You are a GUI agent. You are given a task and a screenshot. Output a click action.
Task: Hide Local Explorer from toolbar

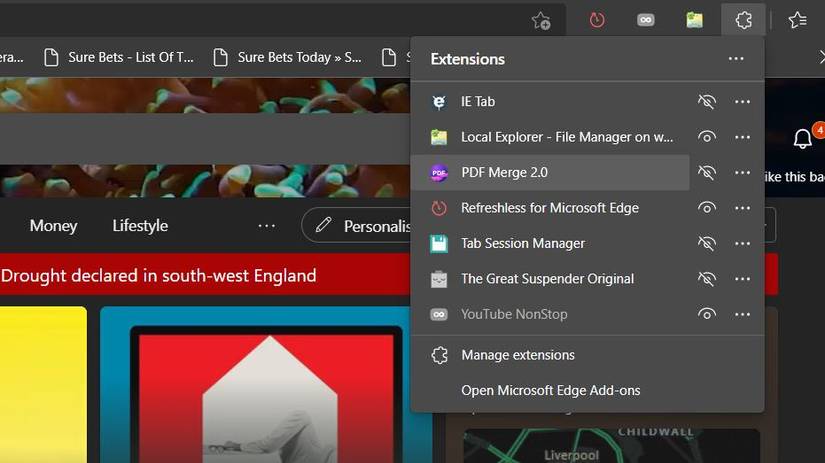click(707, 137)
